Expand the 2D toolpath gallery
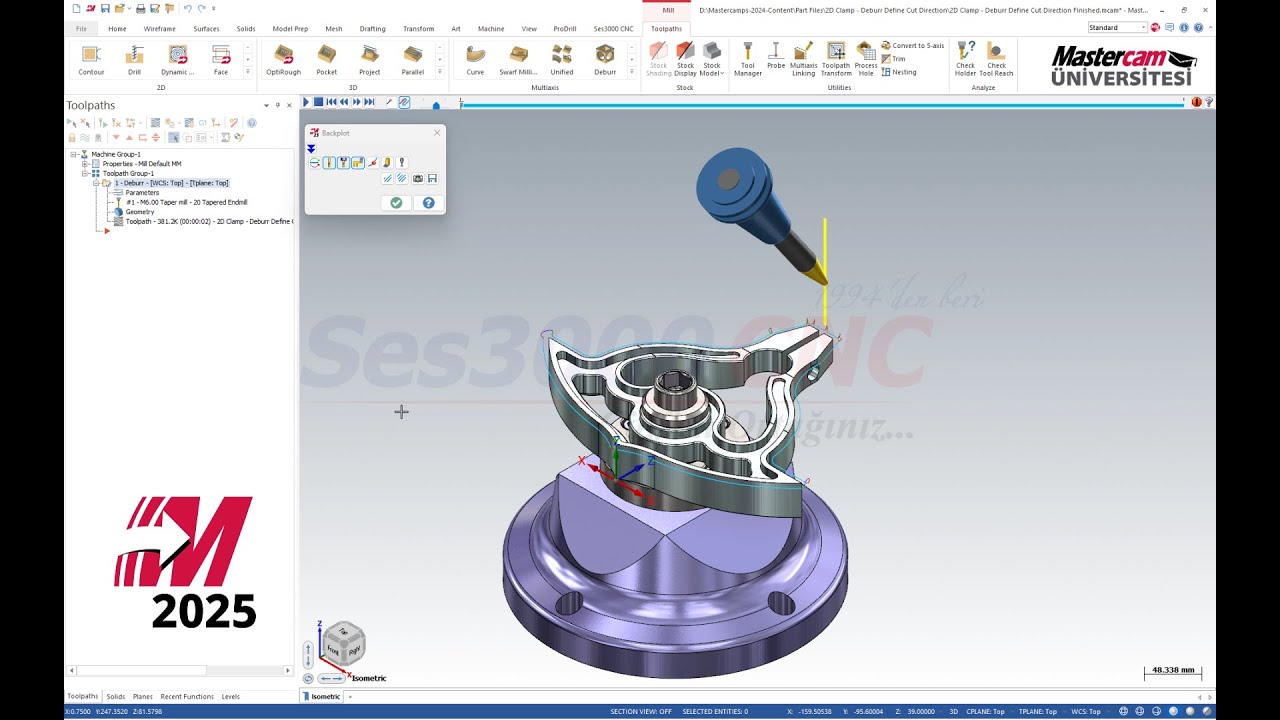Screen dimensions: 1280x720 tap(247, 73)
